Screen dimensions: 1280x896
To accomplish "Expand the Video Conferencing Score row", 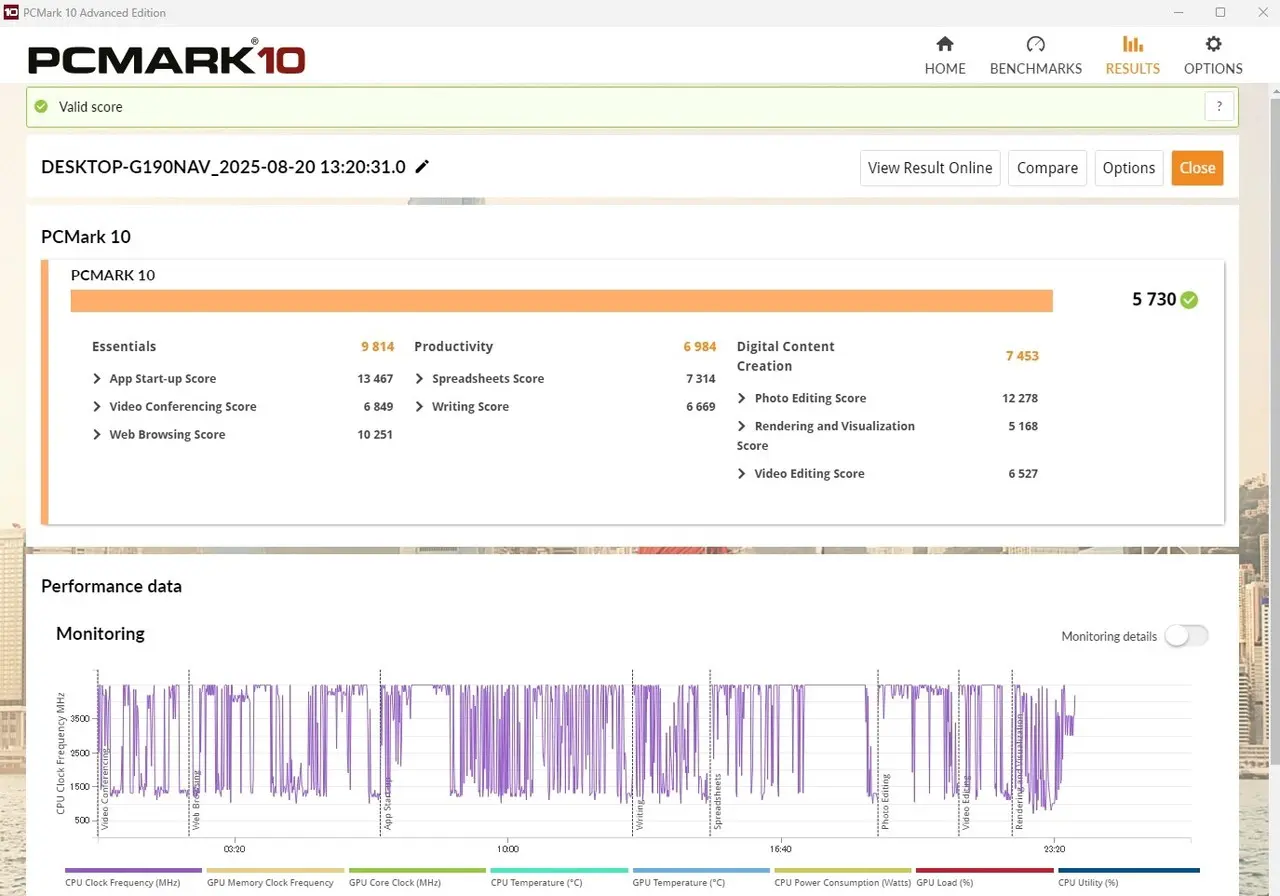I will 97,407.
